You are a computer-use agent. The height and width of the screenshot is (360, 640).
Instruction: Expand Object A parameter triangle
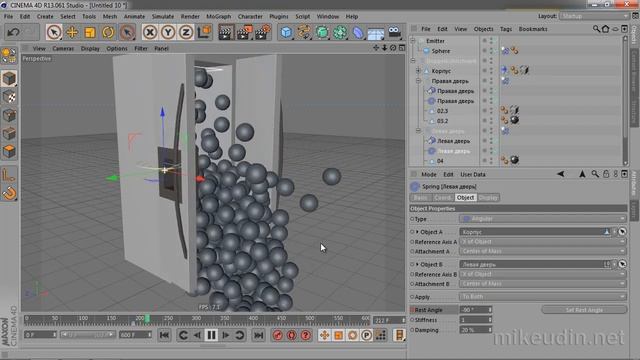417,232
